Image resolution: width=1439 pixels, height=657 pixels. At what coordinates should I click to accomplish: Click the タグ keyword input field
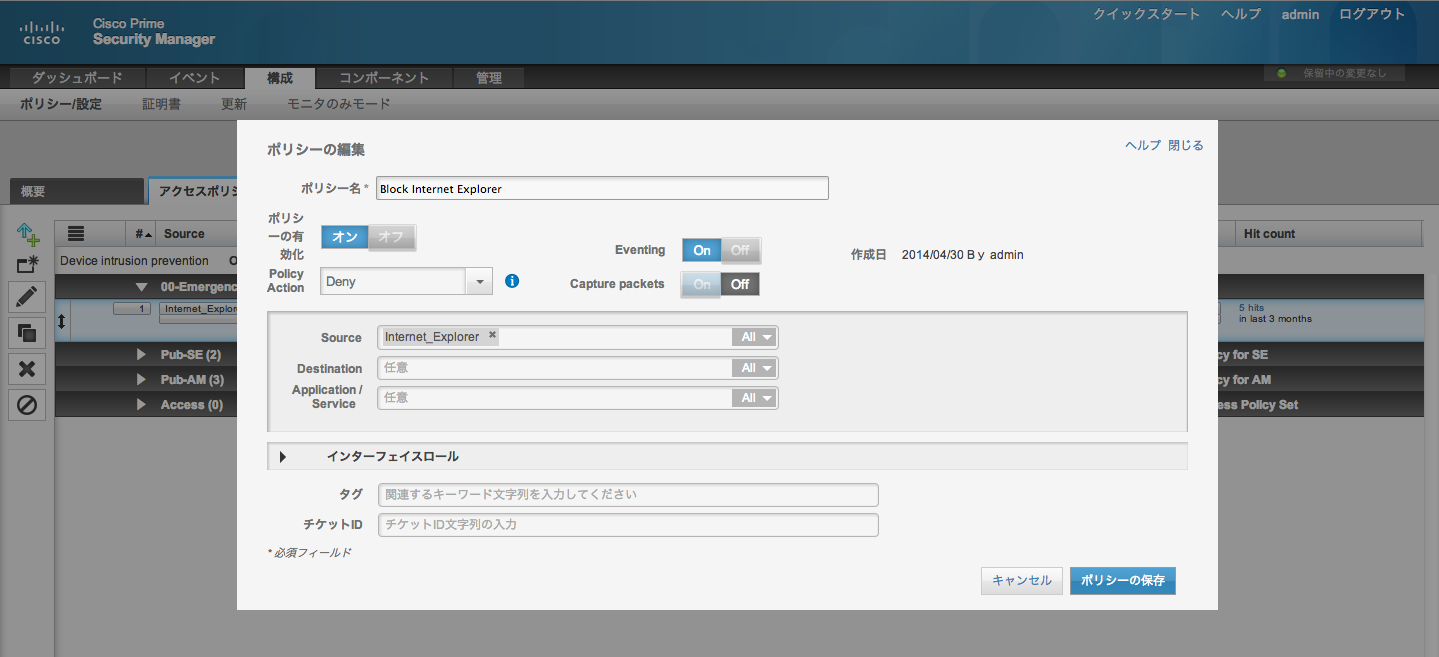(x=628, y=495)
